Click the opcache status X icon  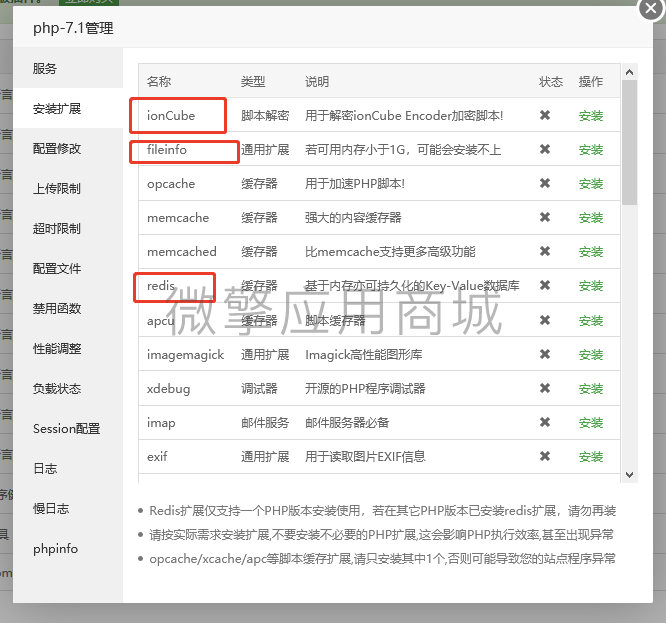pos(545,183)
